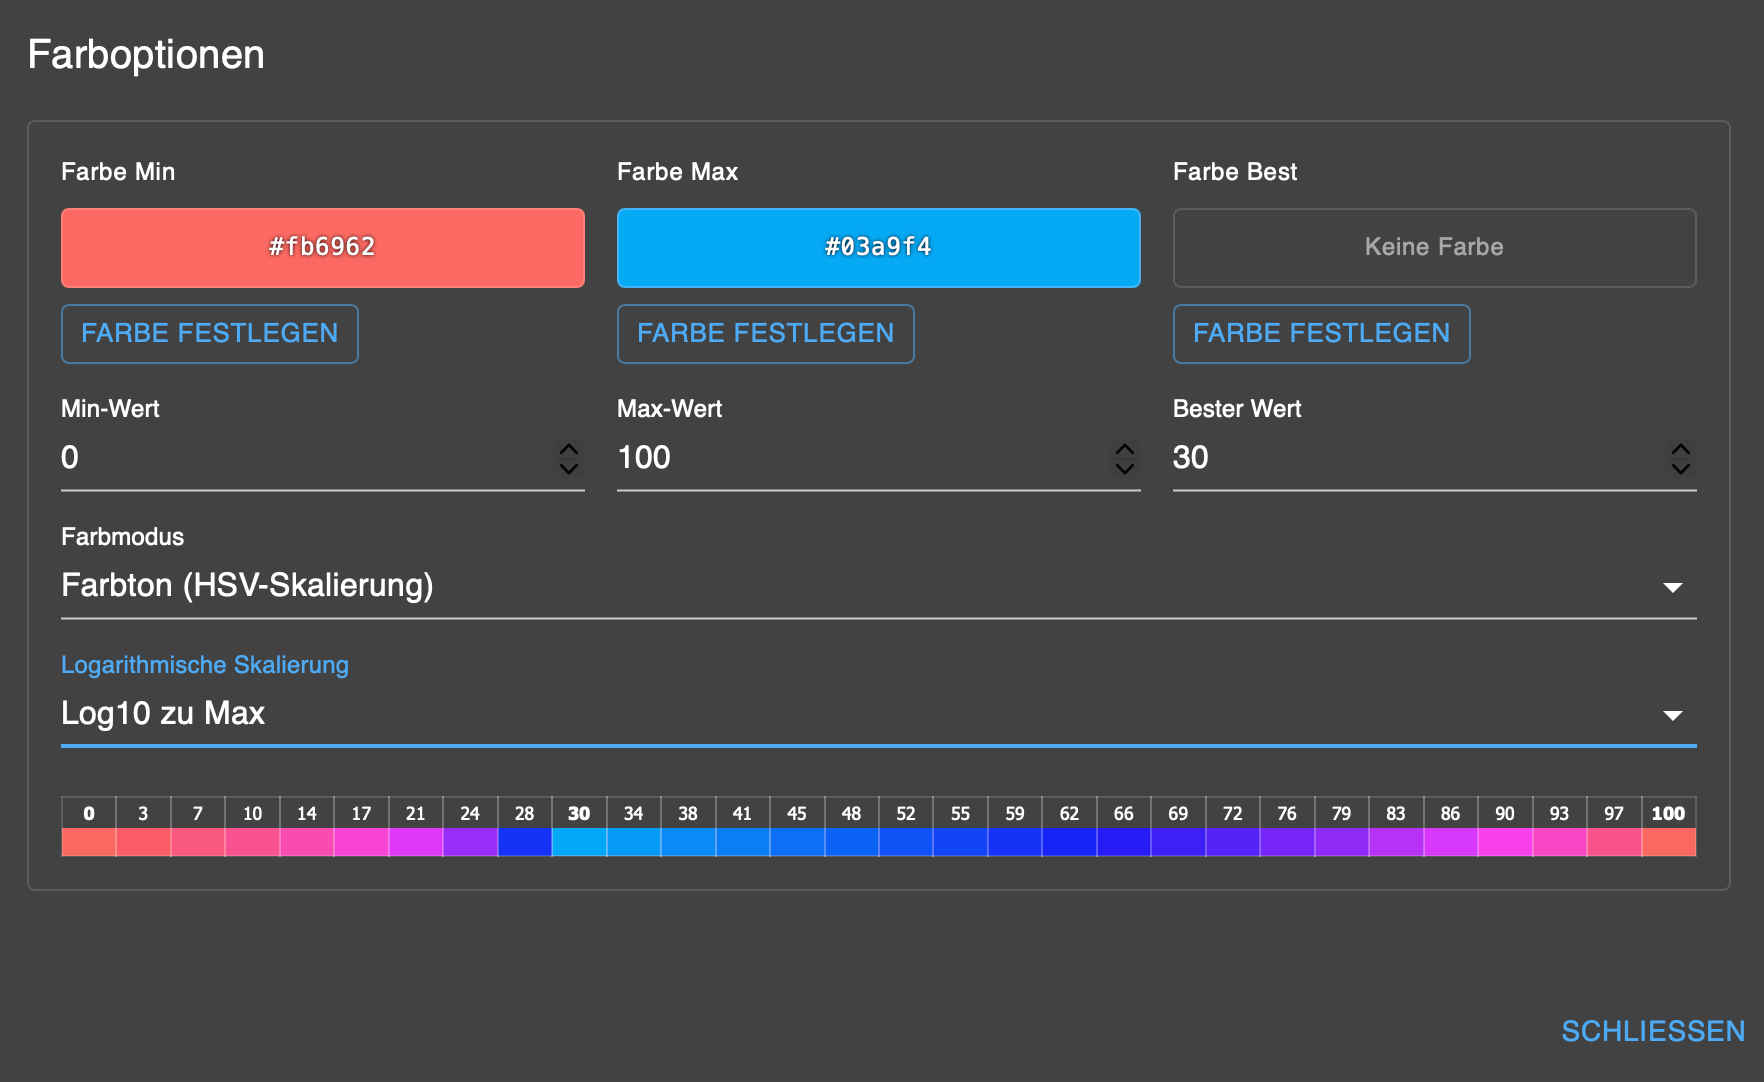Click the color scale cell labeled 69
This screenshot has height=1082, width=1764.
tap(1178, 827)
